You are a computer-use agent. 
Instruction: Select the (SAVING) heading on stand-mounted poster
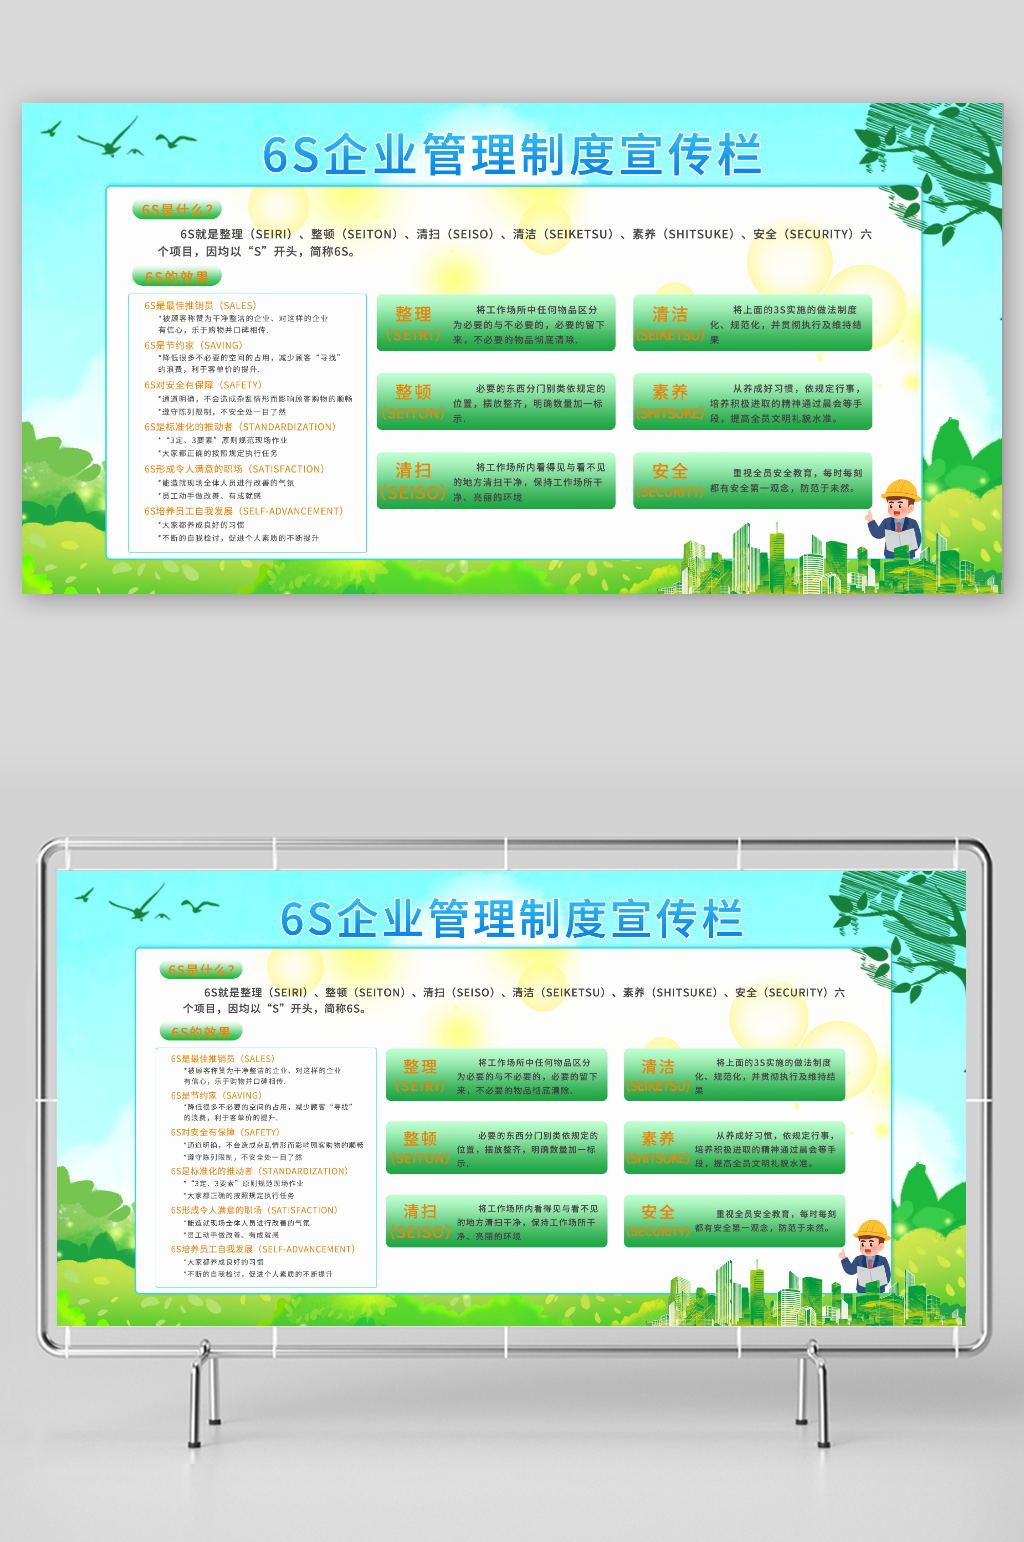click(216, 1096)
